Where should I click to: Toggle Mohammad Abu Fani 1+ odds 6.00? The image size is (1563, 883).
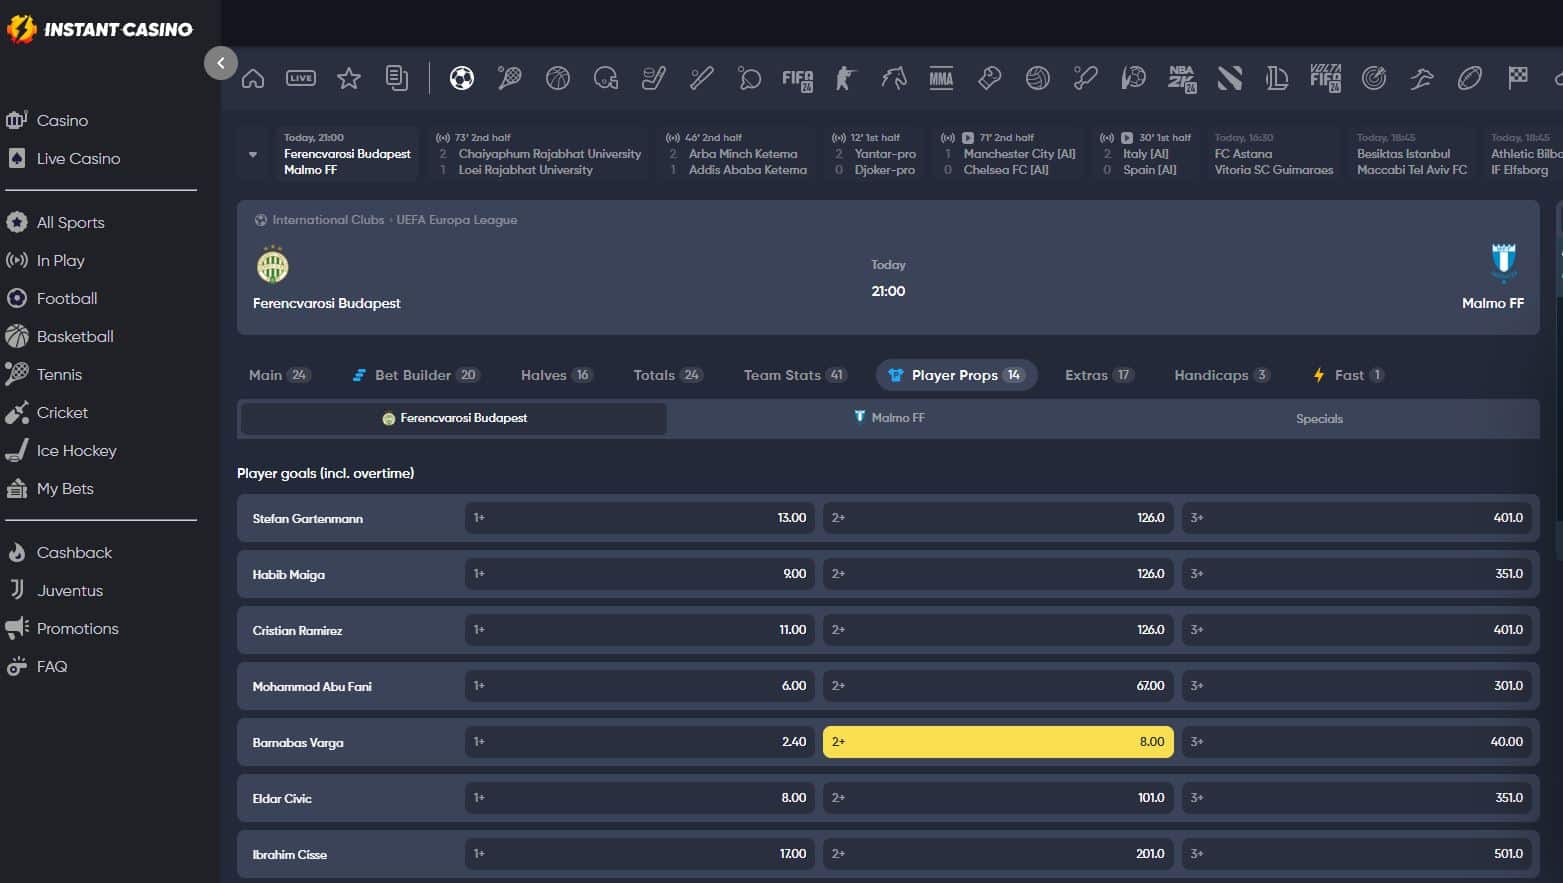[x=639, y=686]
